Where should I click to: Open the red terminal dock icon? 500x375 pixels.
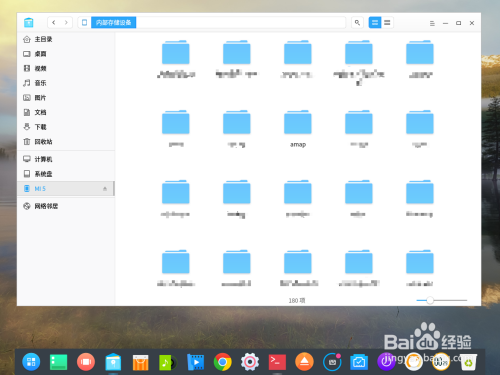click(x=277, y=362)
